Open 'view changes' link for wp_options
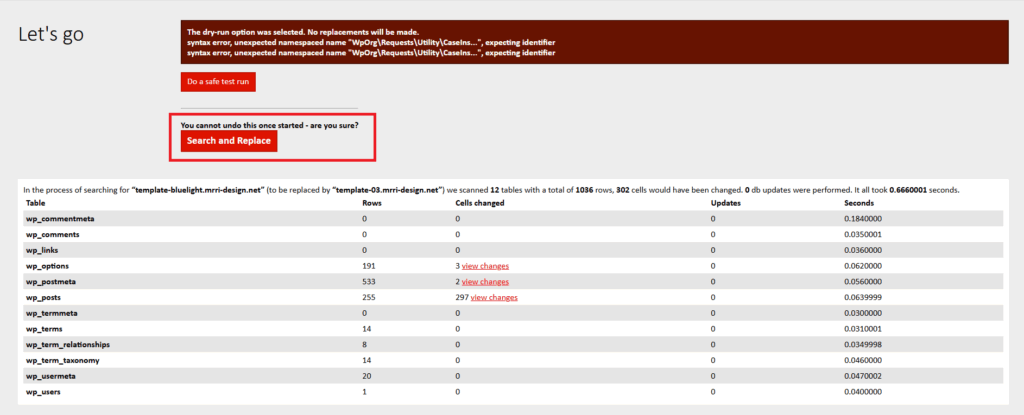Screen dimensions: 1024x415 click(485, 266)
